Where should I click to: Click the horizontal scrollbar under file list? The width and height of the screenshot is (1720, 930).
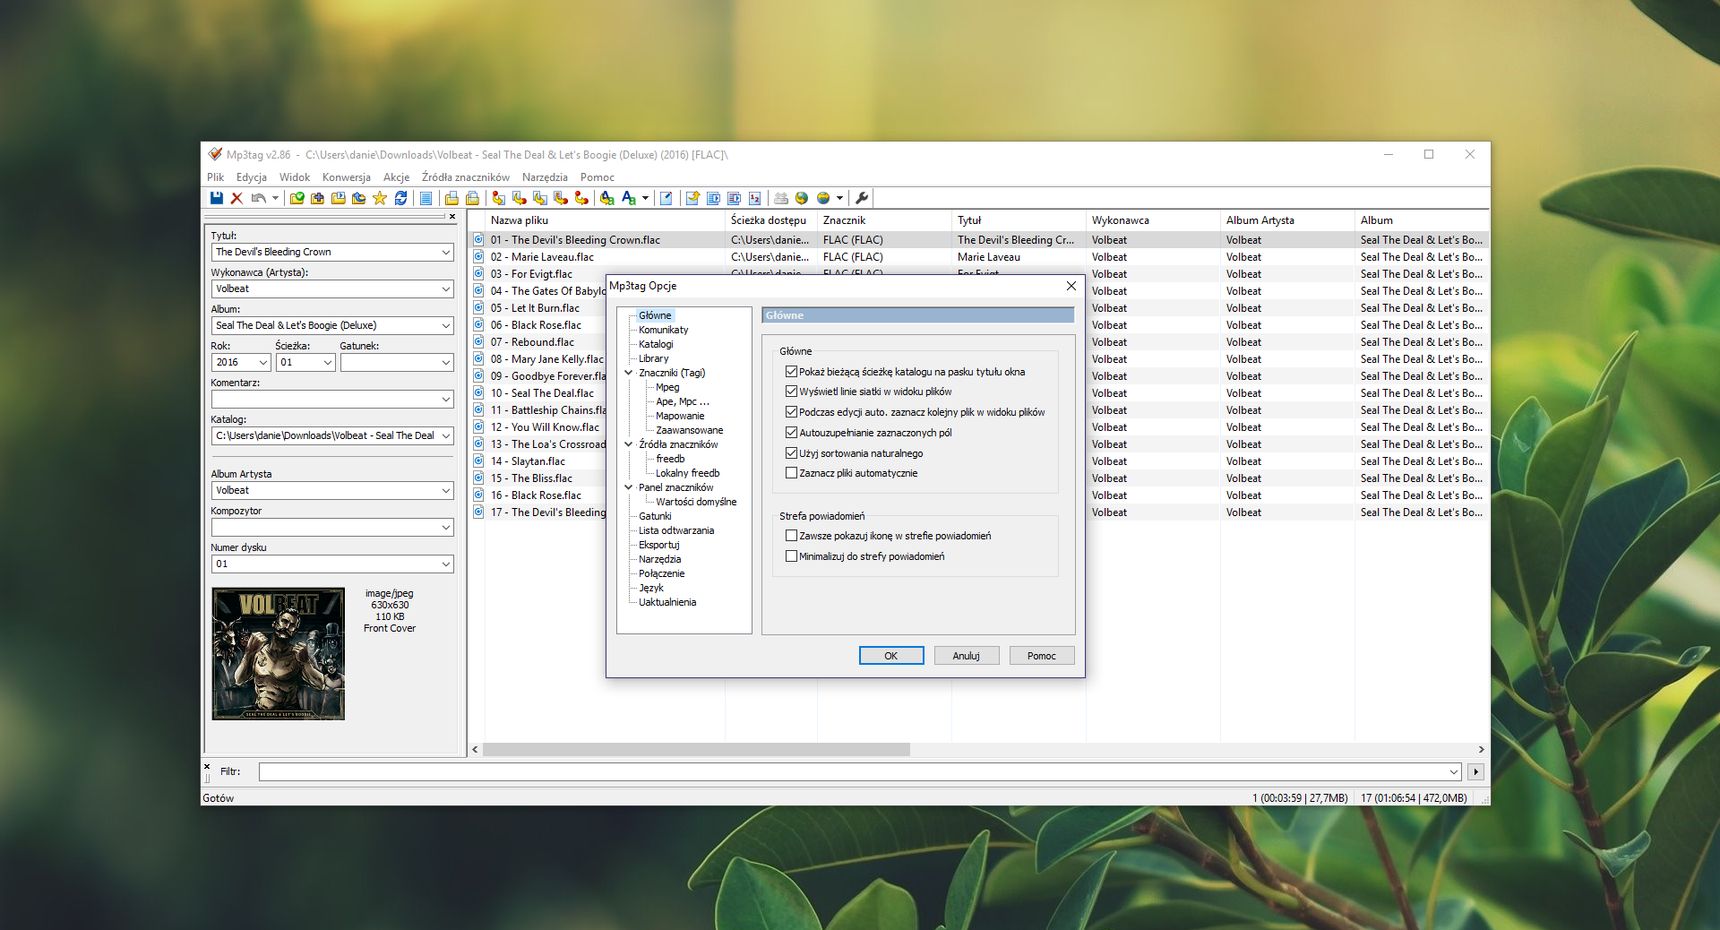(697, 749)
